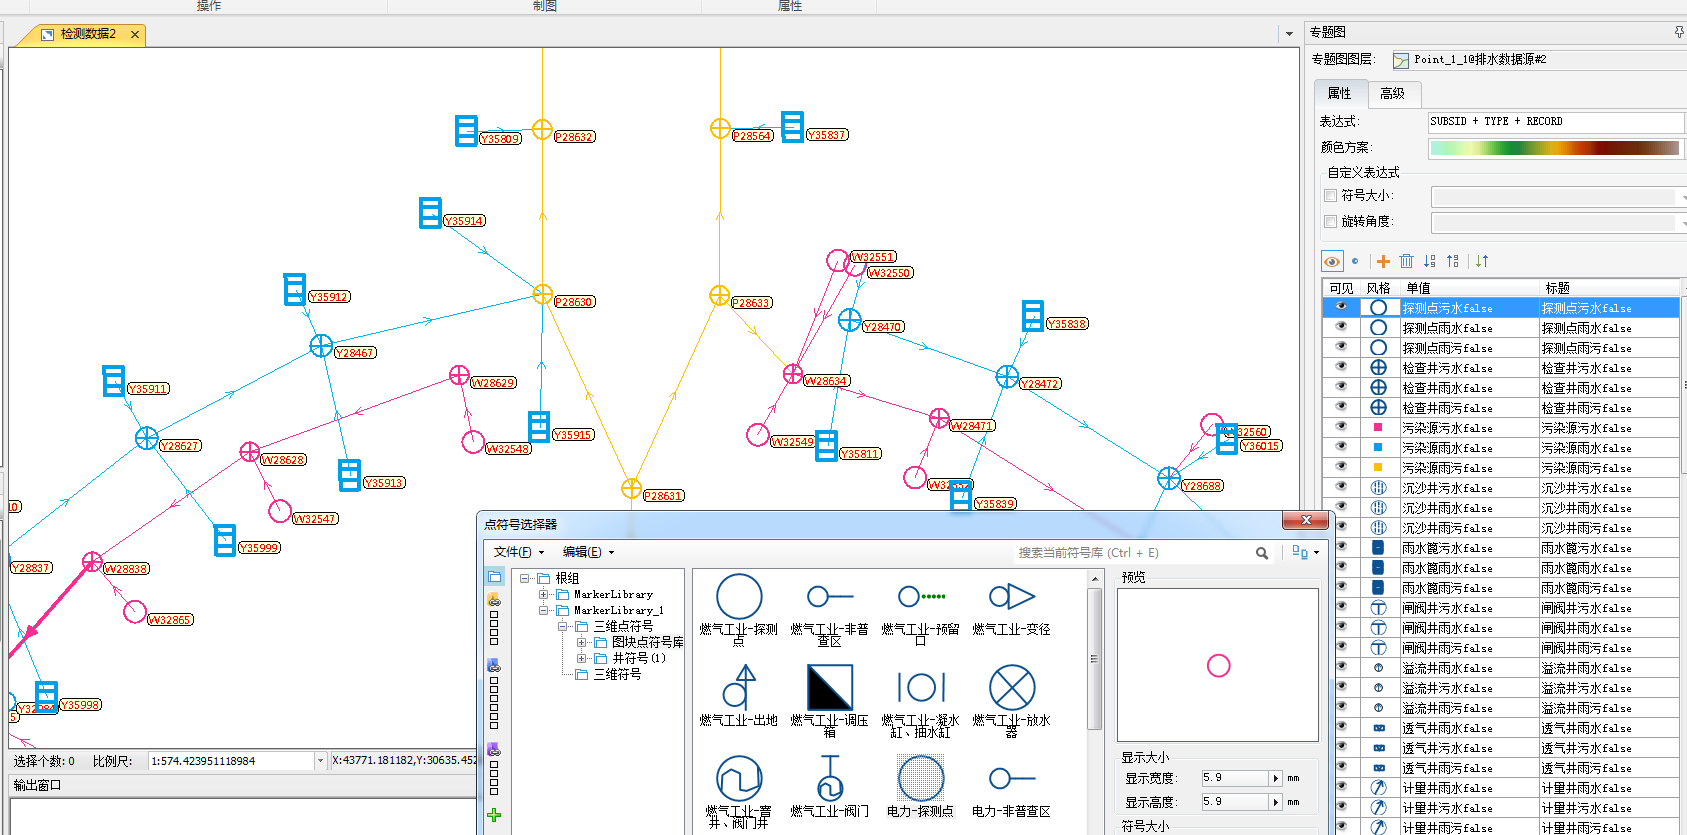
Task: Click the sort ascending icon
Action: coord(1430,261)
